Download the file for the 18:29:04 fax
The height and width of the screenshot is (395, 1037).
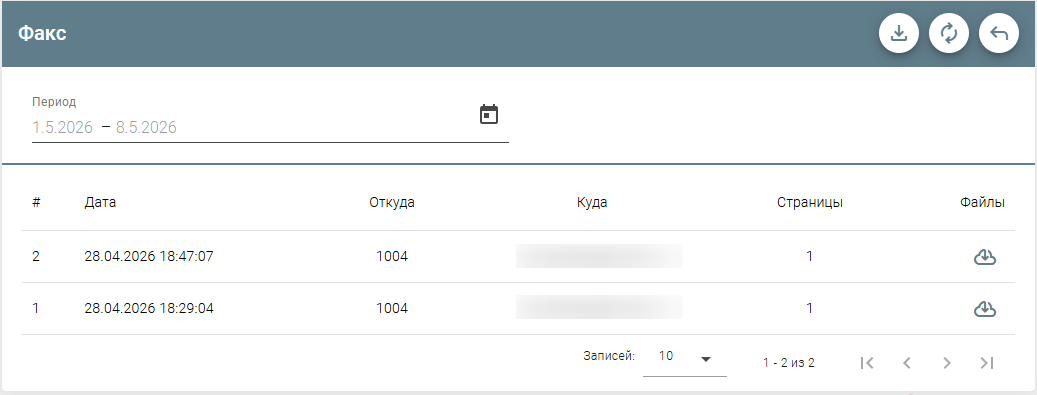985,308
